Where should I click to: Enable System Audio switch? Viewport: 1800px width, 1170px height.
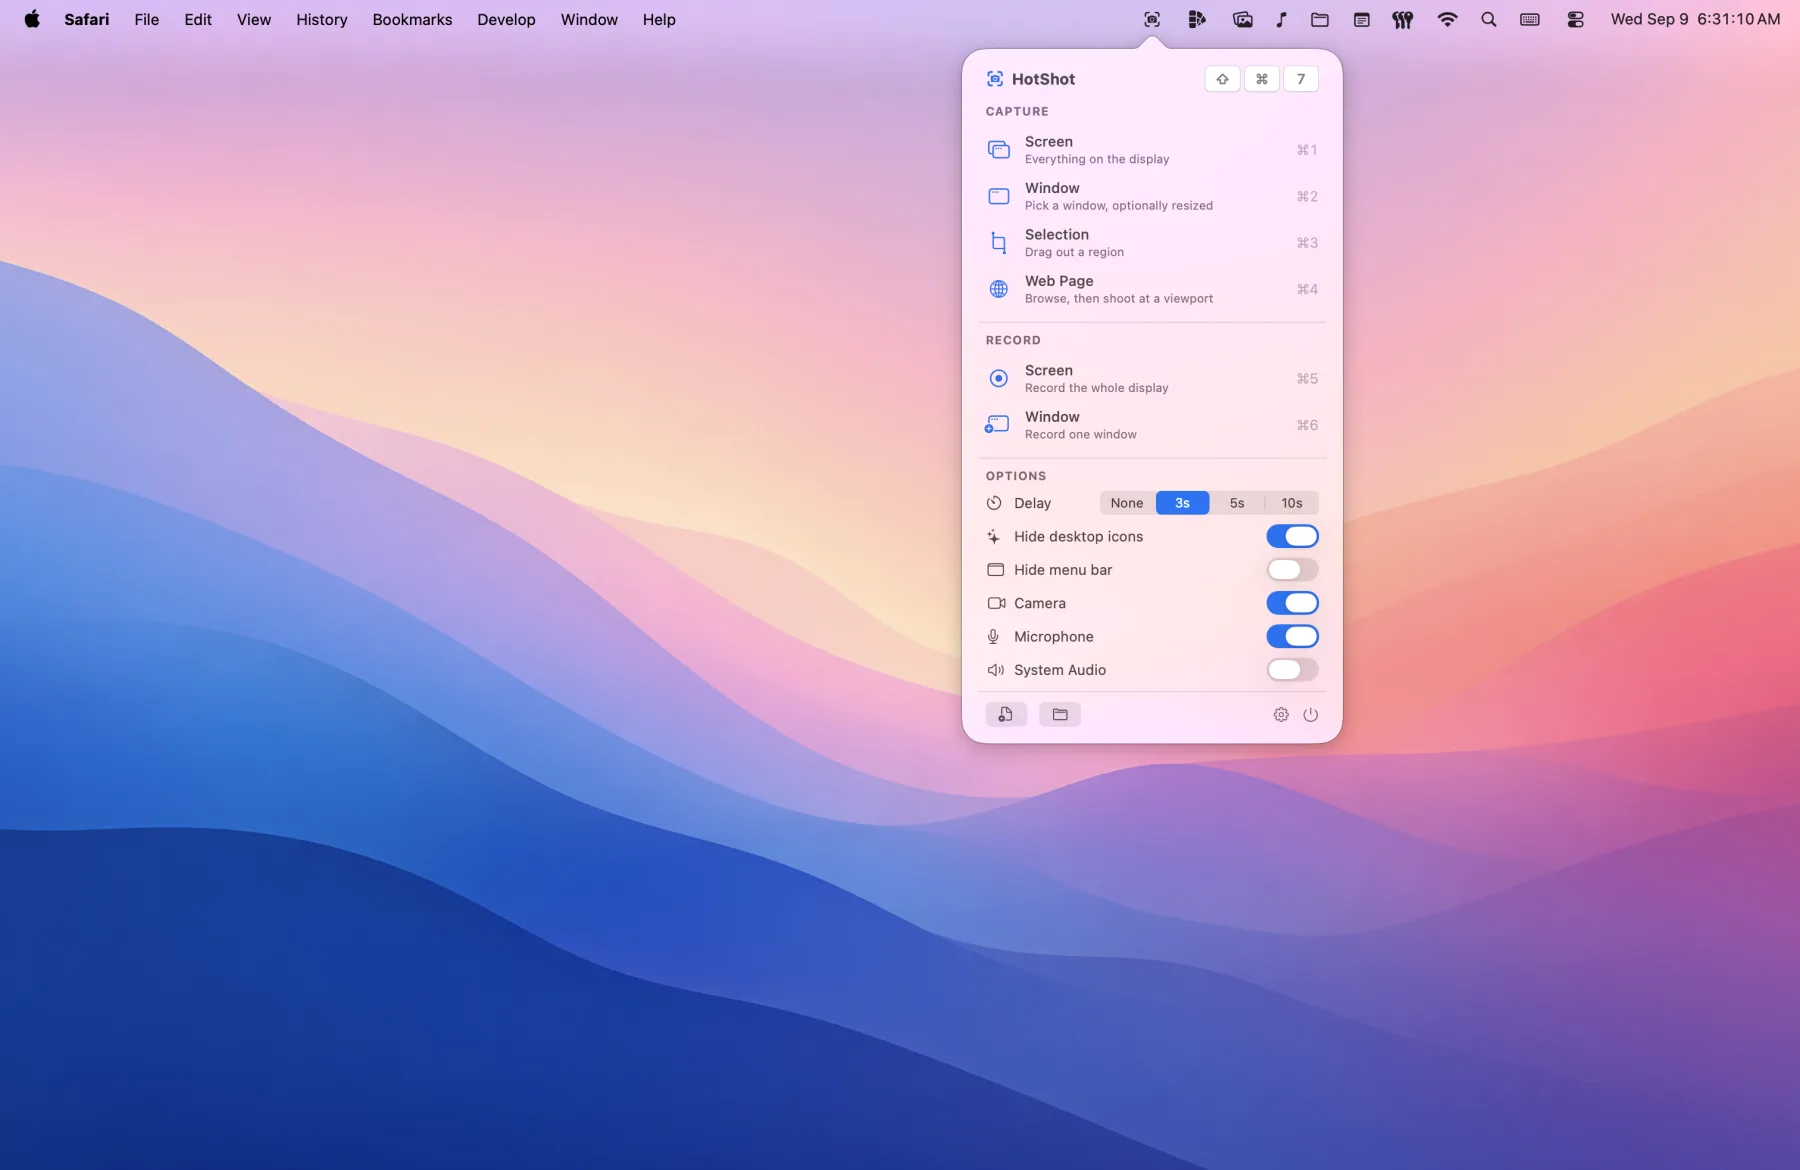click(x=1292, y=670)
